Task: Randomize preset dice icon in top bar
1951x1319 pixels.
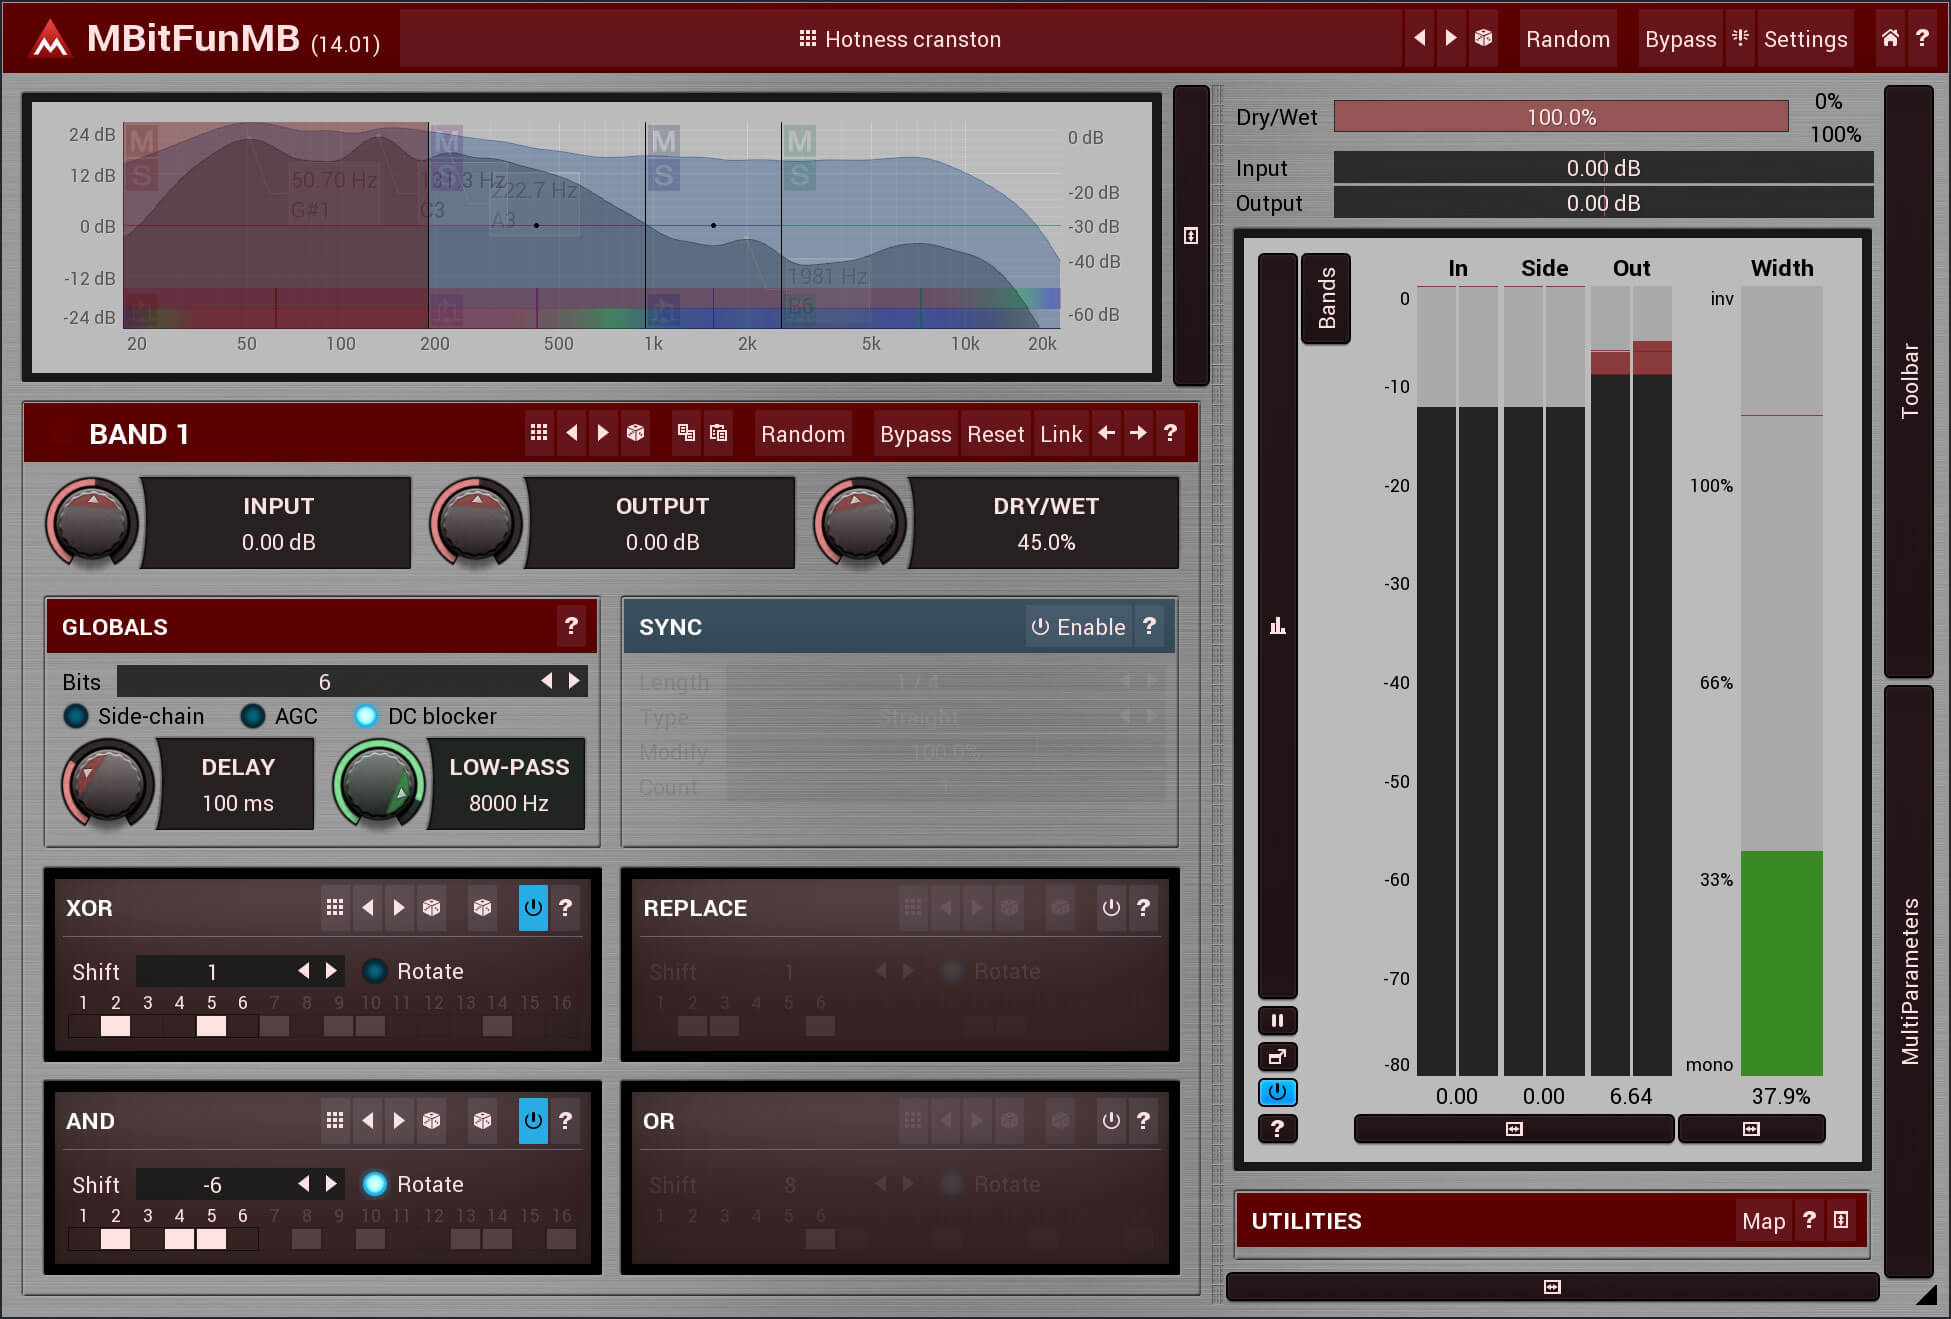Action: pos(1483,38)
